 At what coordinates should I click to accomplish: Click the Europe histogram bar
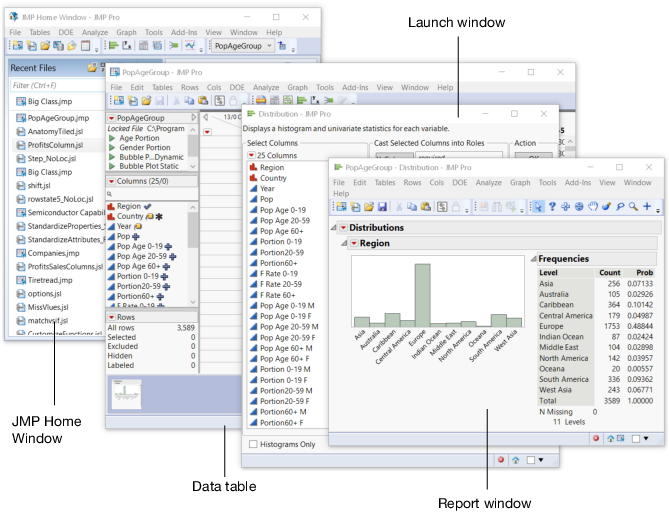(x=422, y=295)
